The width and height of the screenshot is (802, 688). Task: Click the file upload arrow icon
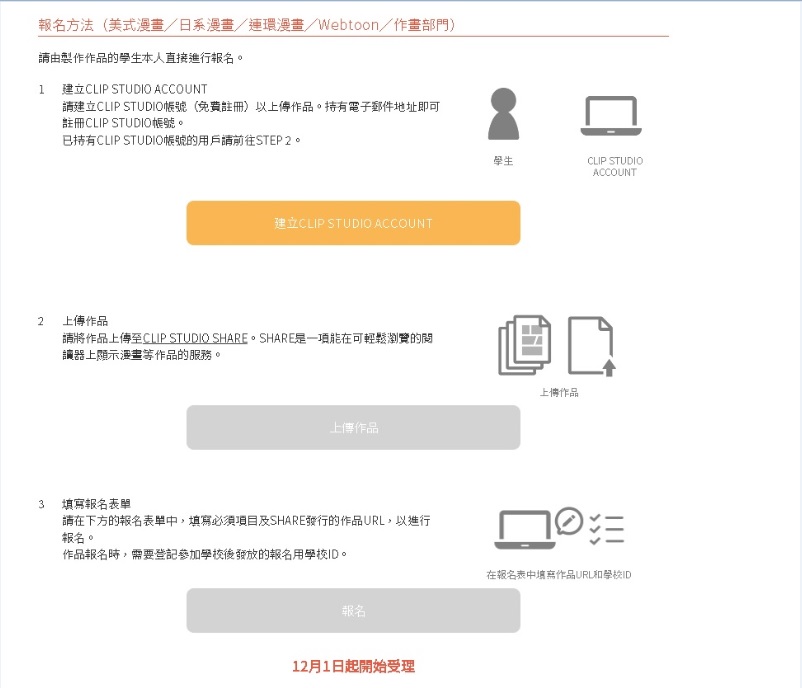click(x=592, y=346)
